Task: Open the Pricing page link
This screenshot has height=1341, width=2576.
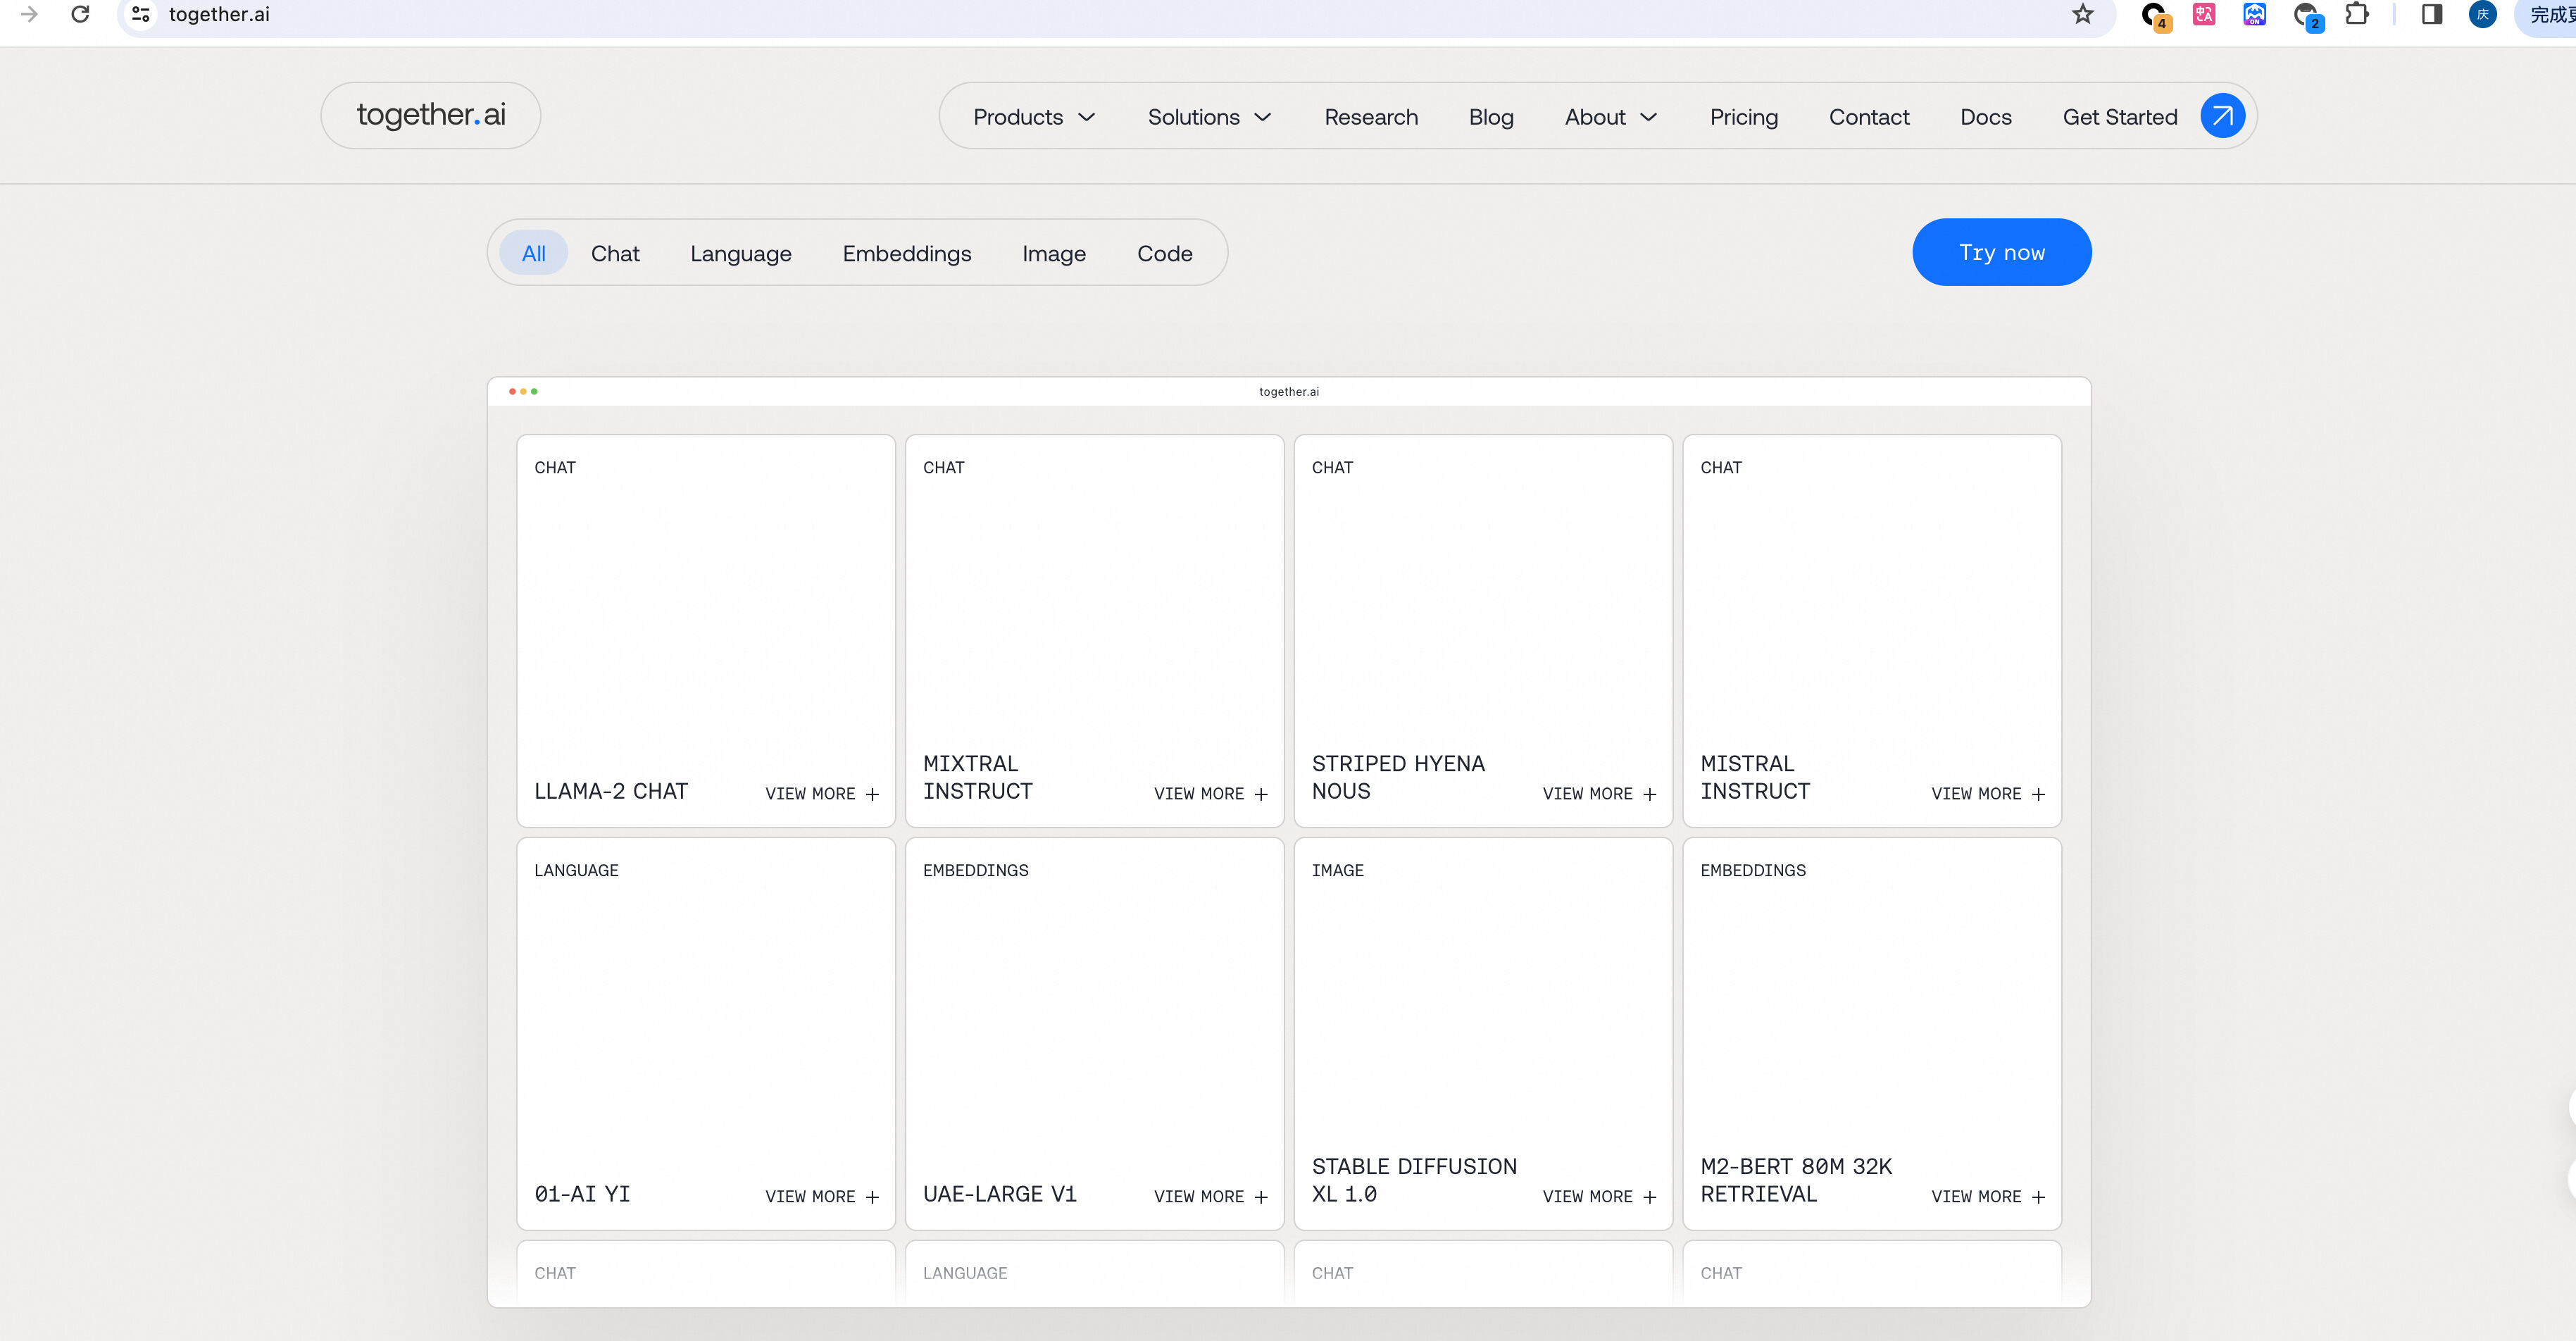Action: pyautogui.click(x=1743, y=117)
